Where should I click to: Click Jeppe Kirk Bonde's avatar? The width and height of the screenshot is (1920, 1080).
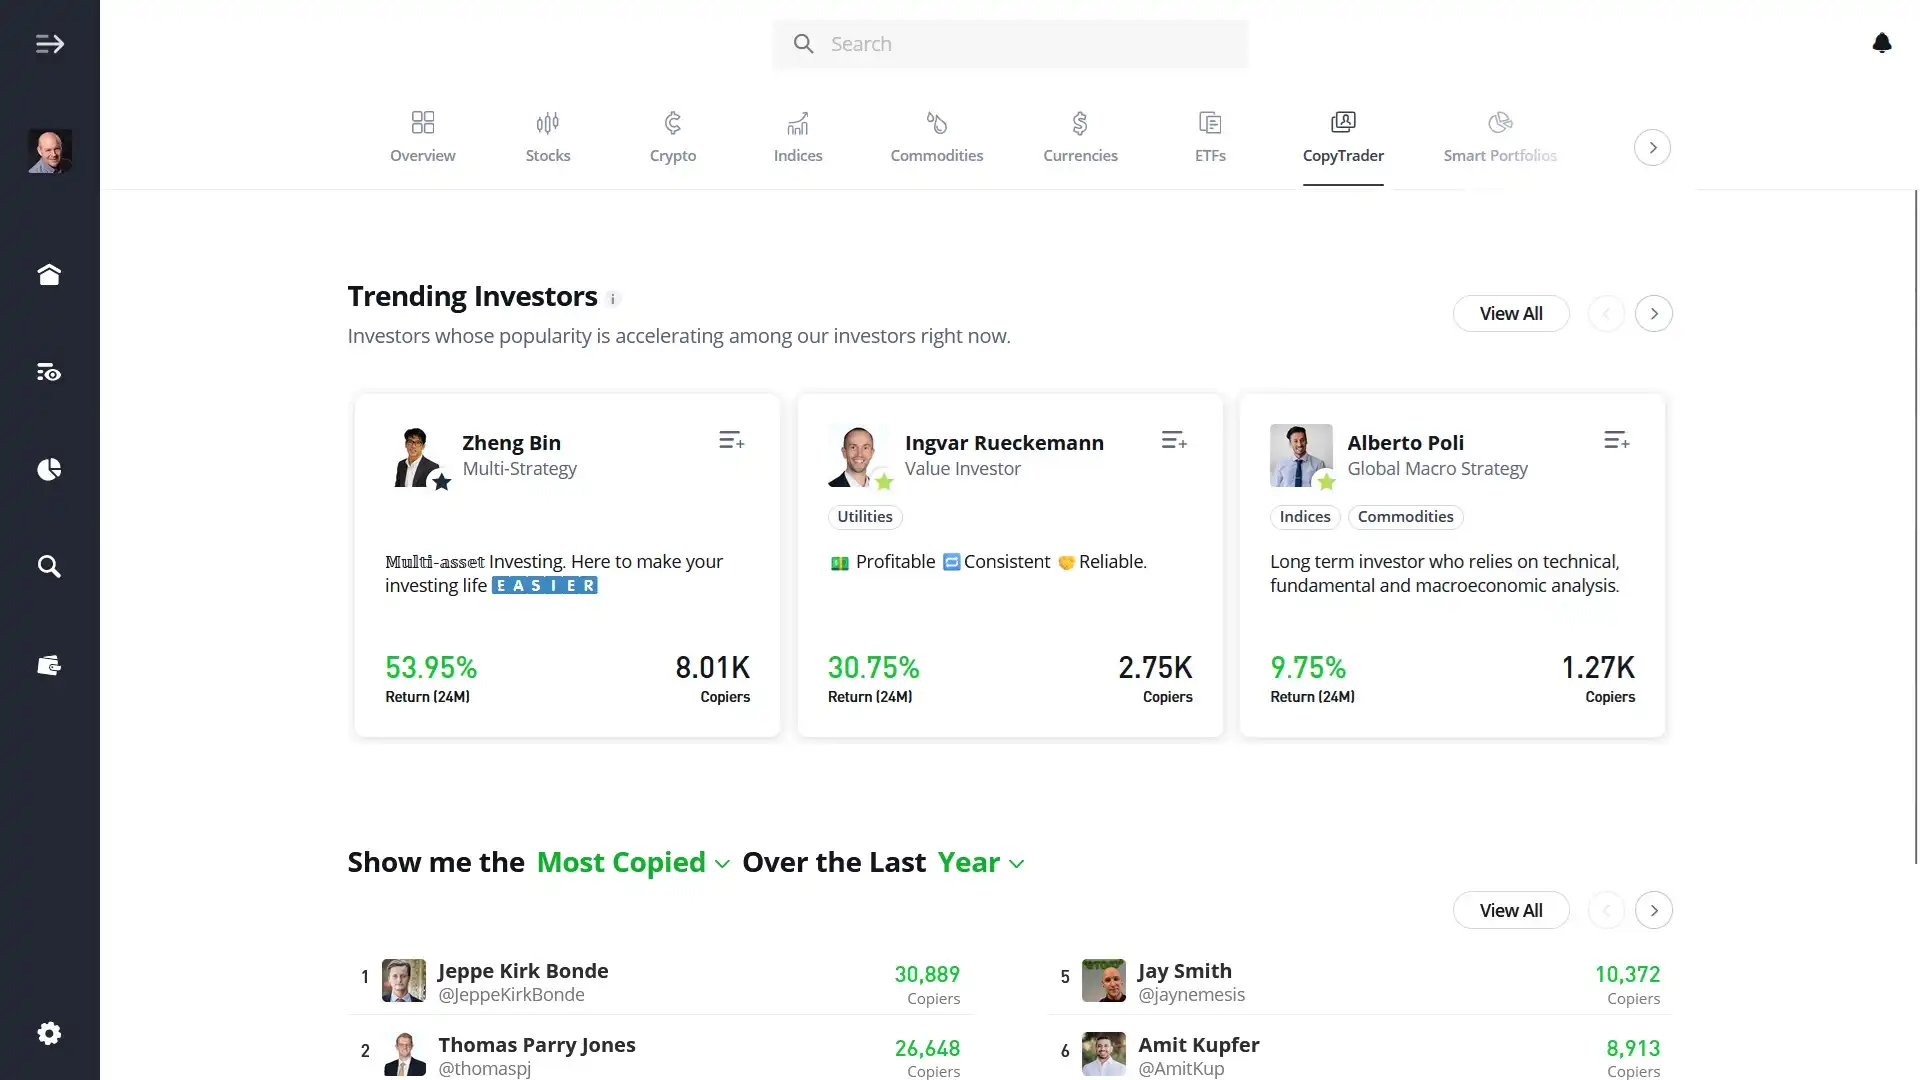coord(404,981)
